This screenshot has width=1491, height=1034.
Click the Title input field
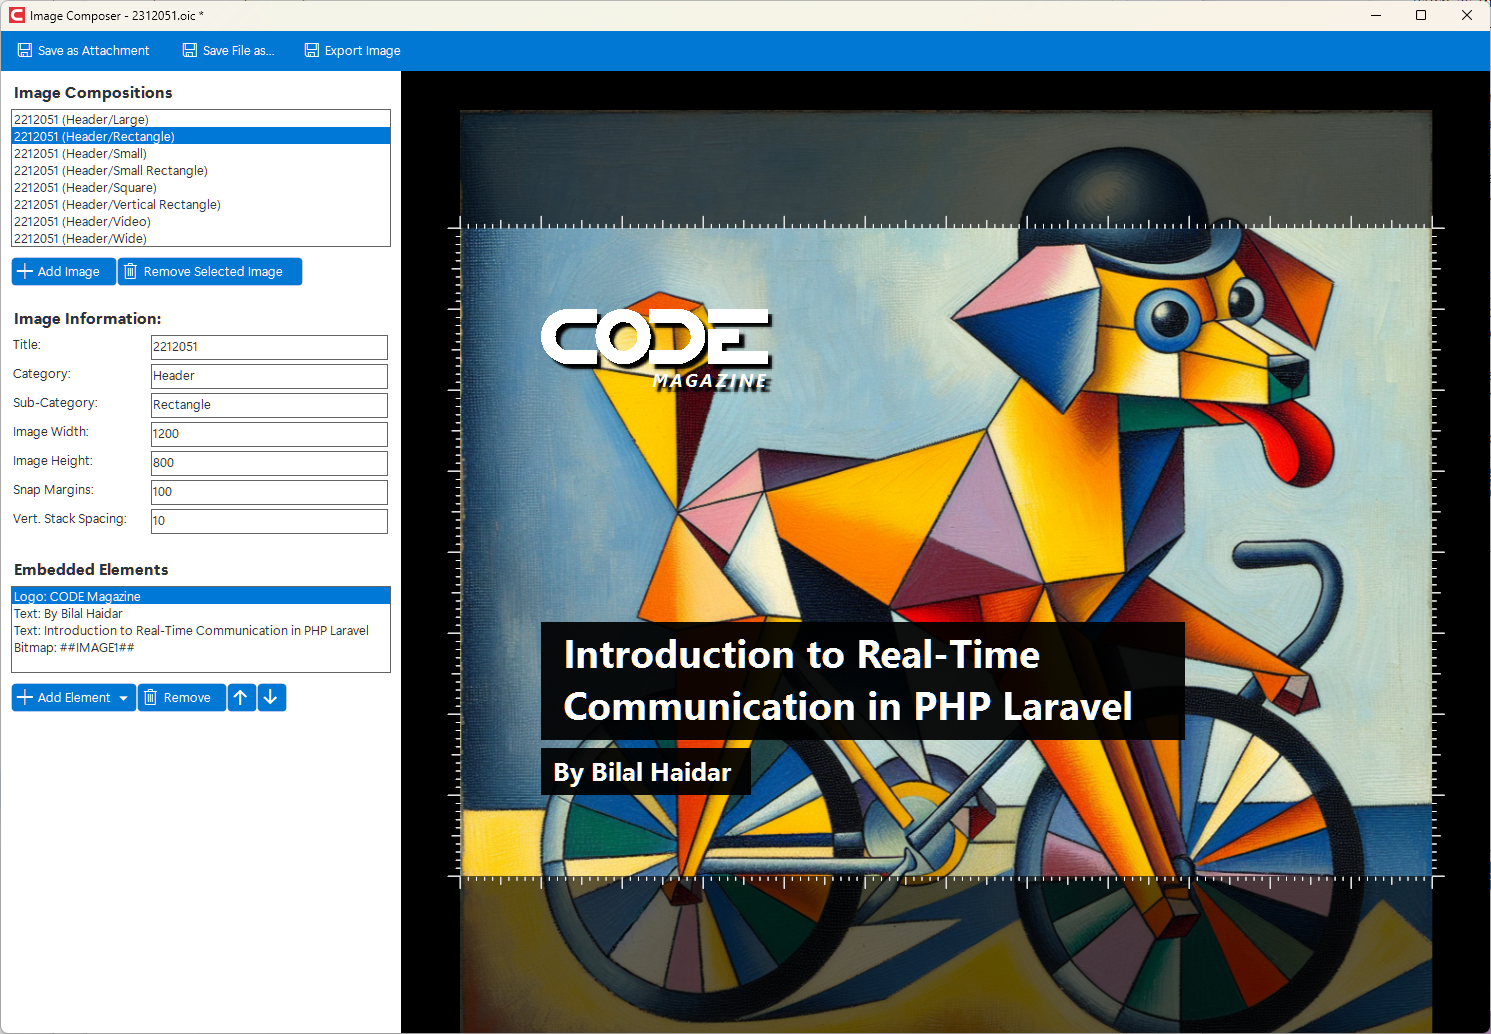click(x=269, y=347)
